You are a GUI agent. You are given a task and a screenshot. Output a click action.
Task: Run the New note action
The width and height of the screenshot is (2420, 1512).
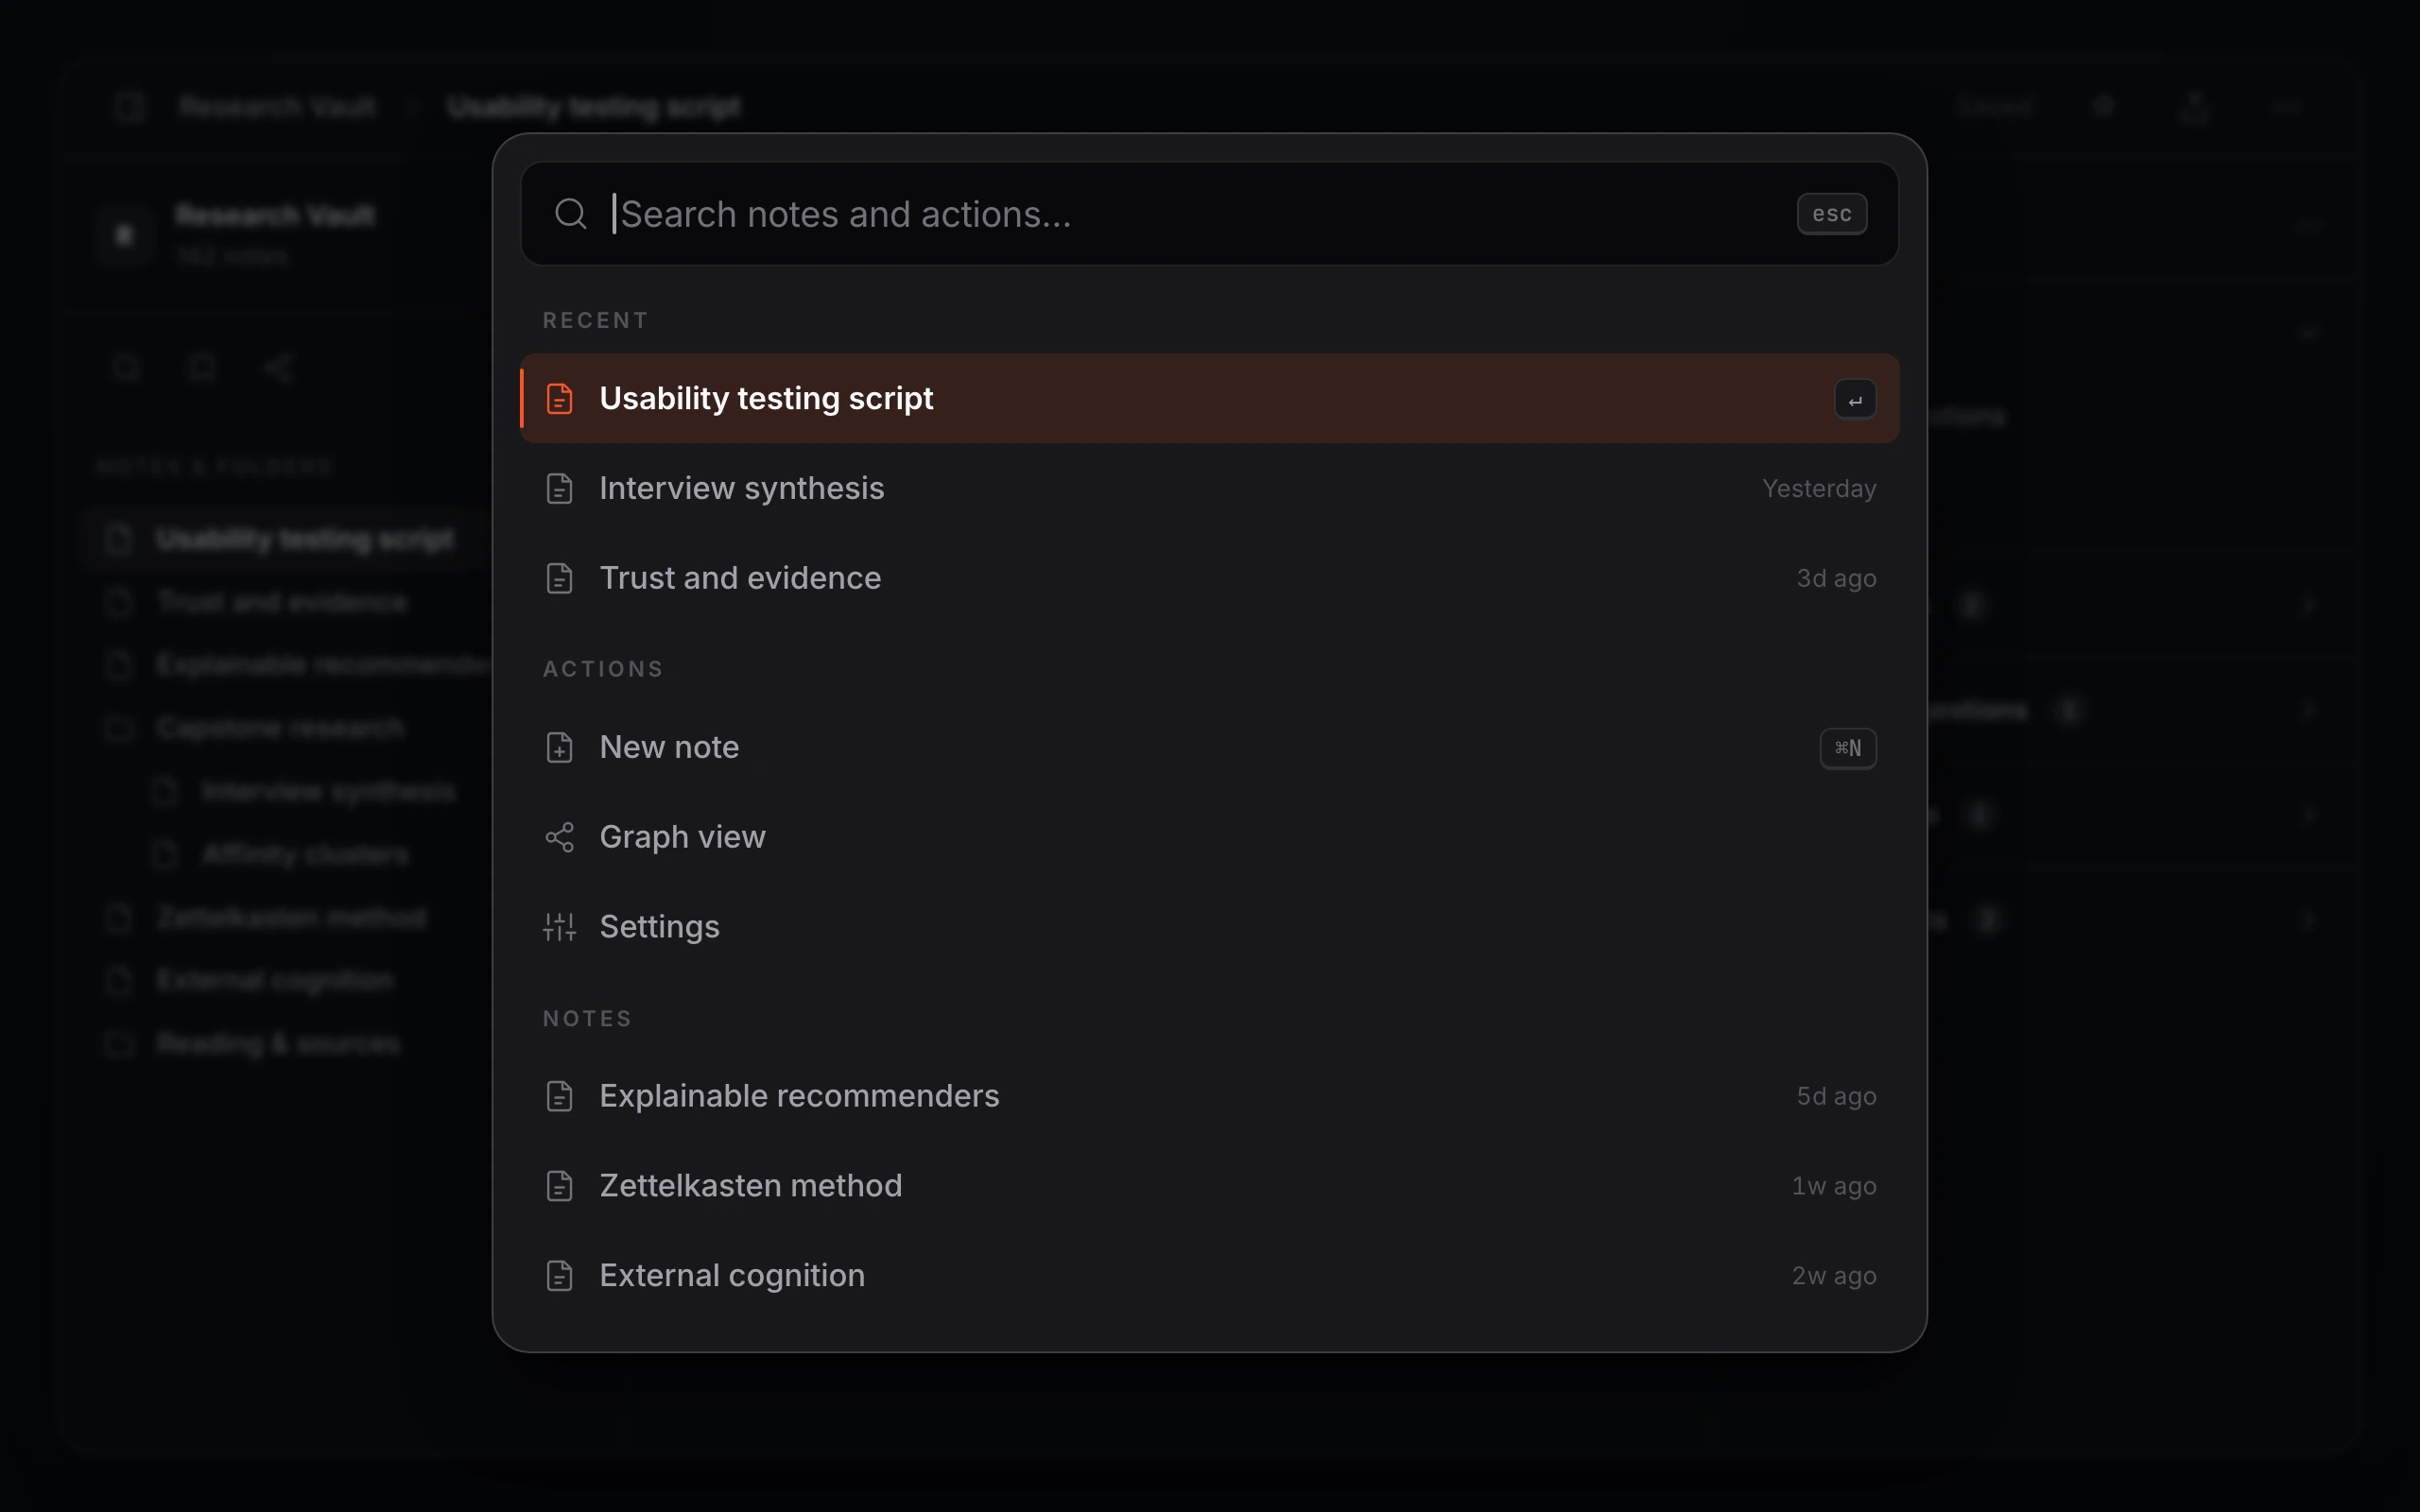tap(1209, 747)
